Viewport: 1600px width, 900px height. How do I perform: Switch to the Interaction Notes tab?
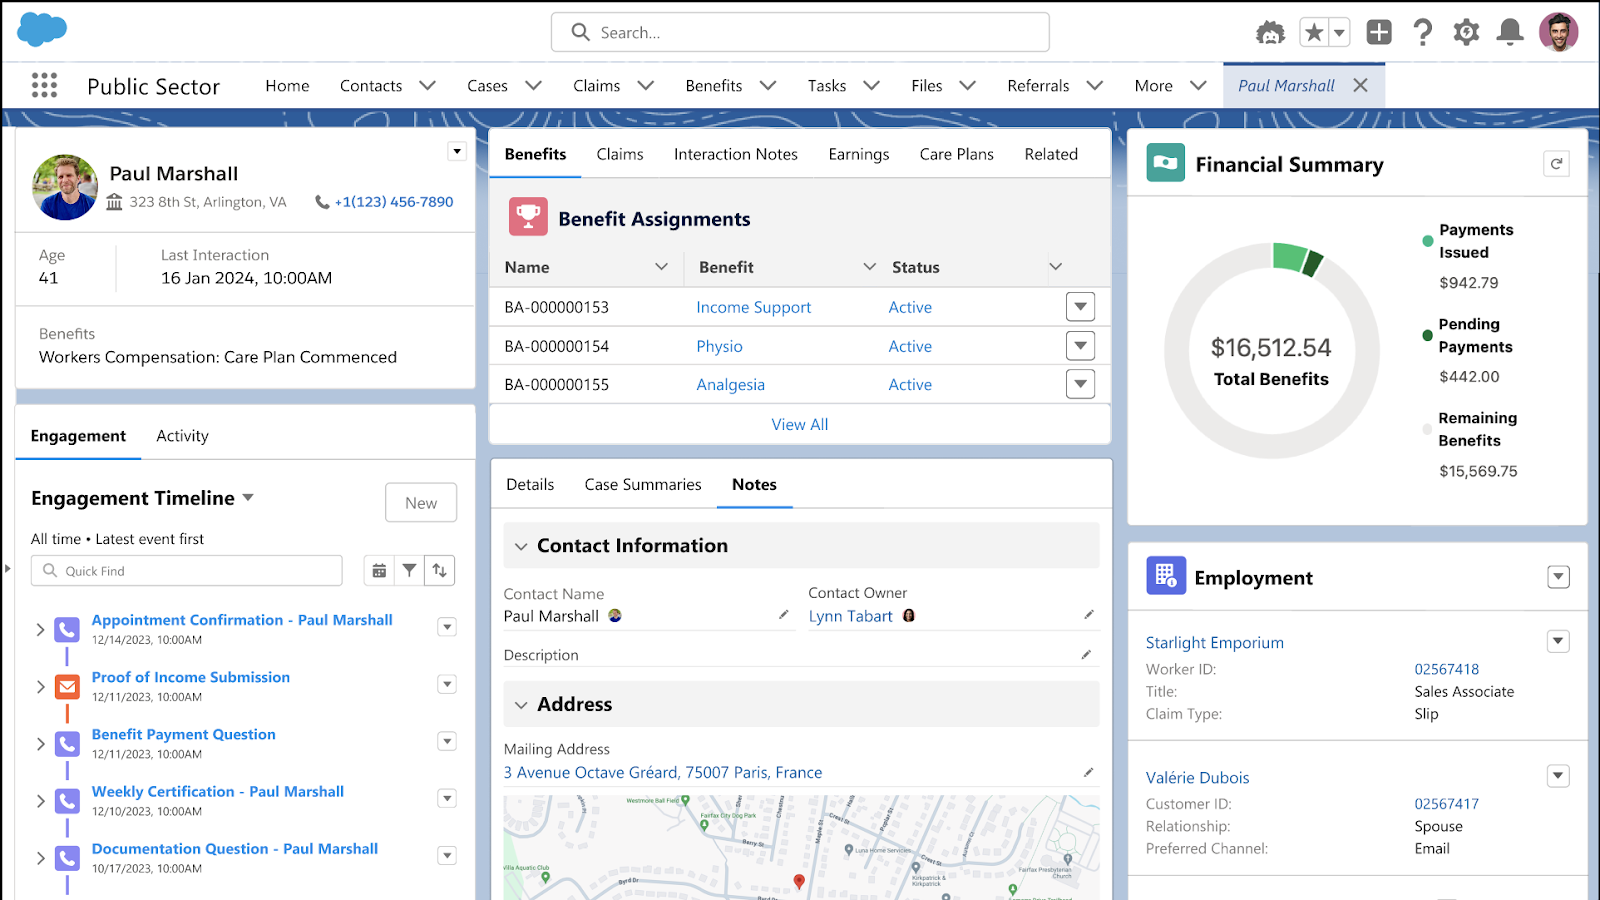(x=735, y=154)
